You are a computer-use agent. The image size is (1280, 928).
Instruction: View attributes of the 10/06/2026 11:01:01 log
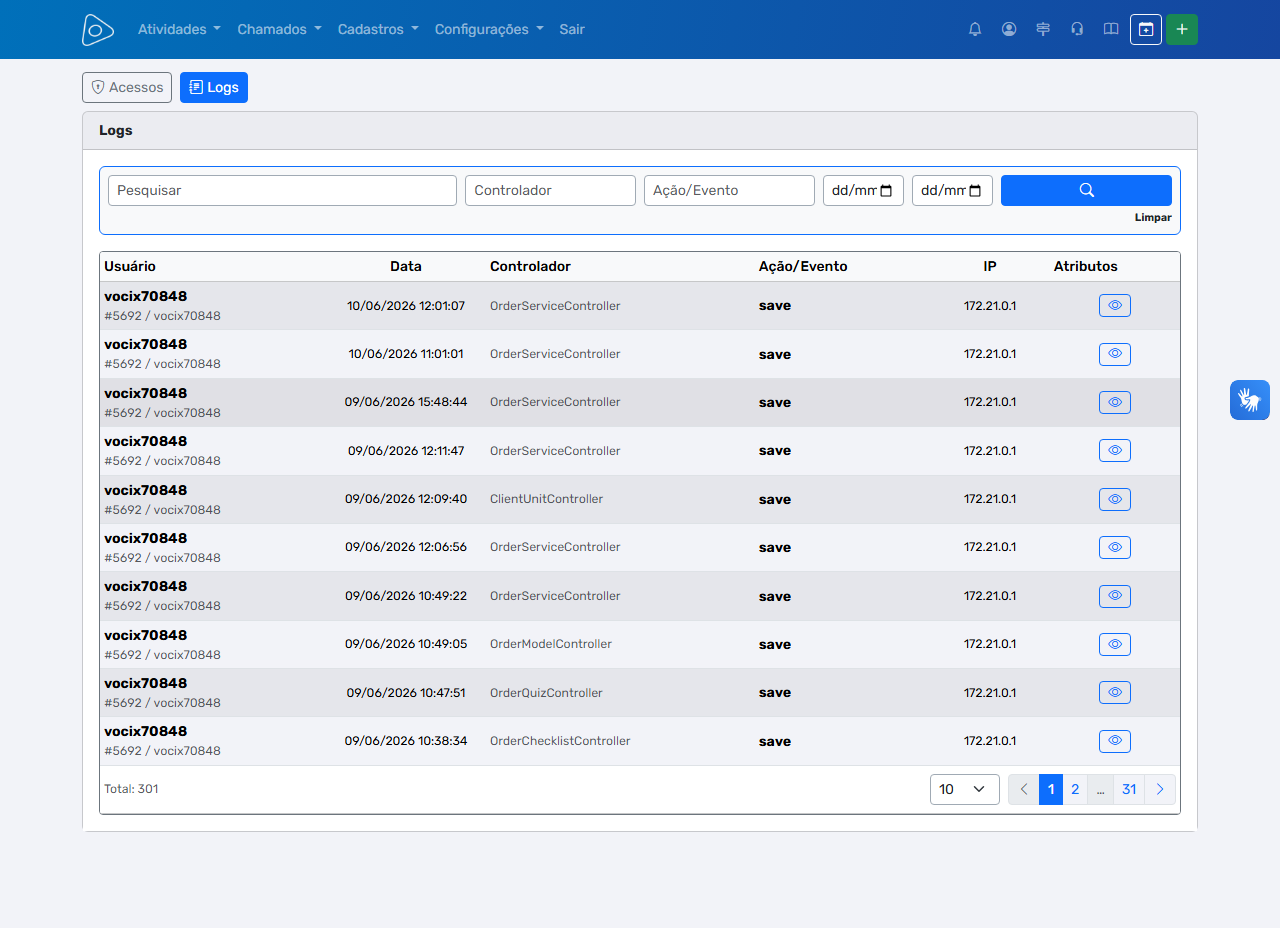click(1115, 354)
